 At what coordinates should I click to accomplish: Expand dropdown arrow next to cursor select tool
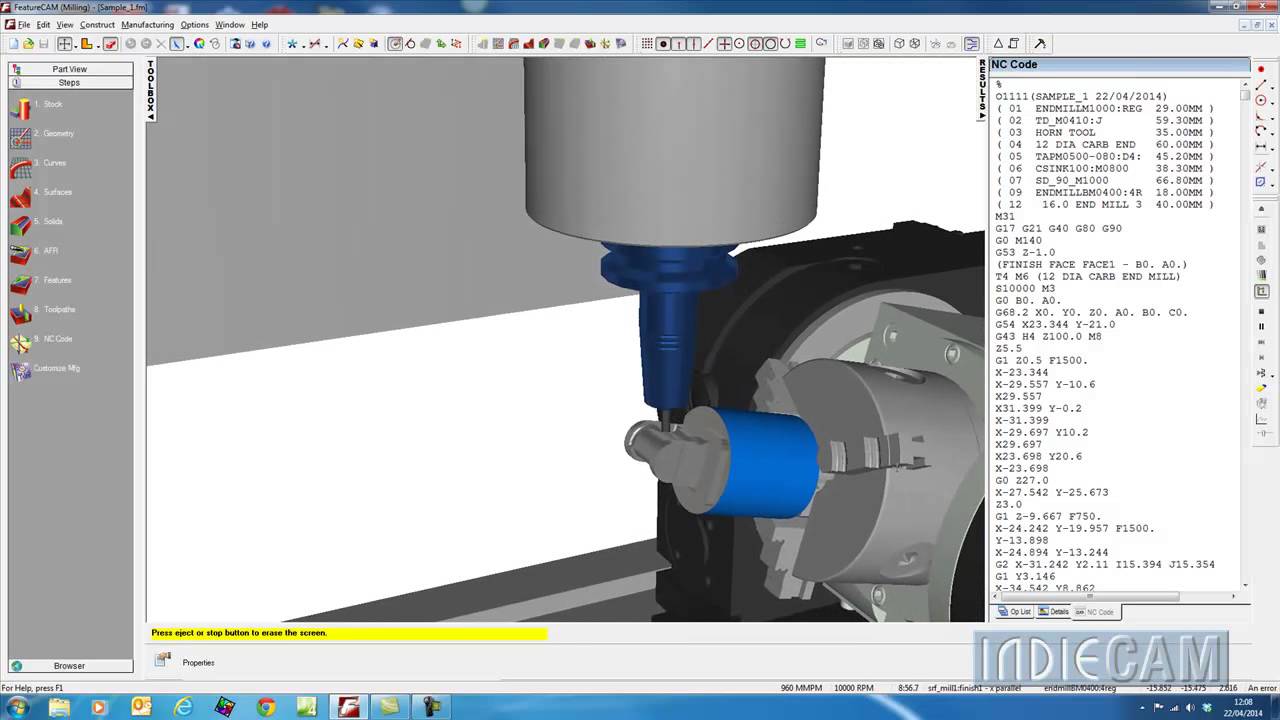point(187,44)
